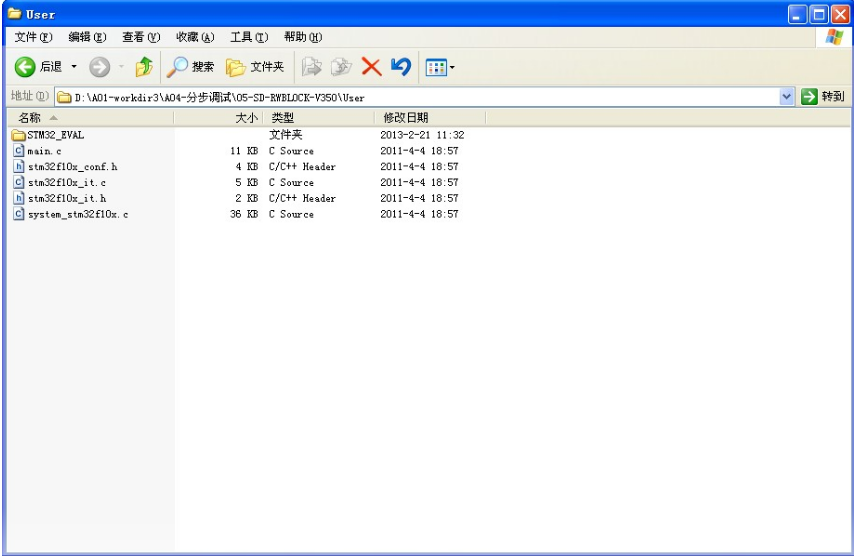The image size is (856, 557).
Task: Sort by the 修改日期 column header
Action: pos(406,118)
